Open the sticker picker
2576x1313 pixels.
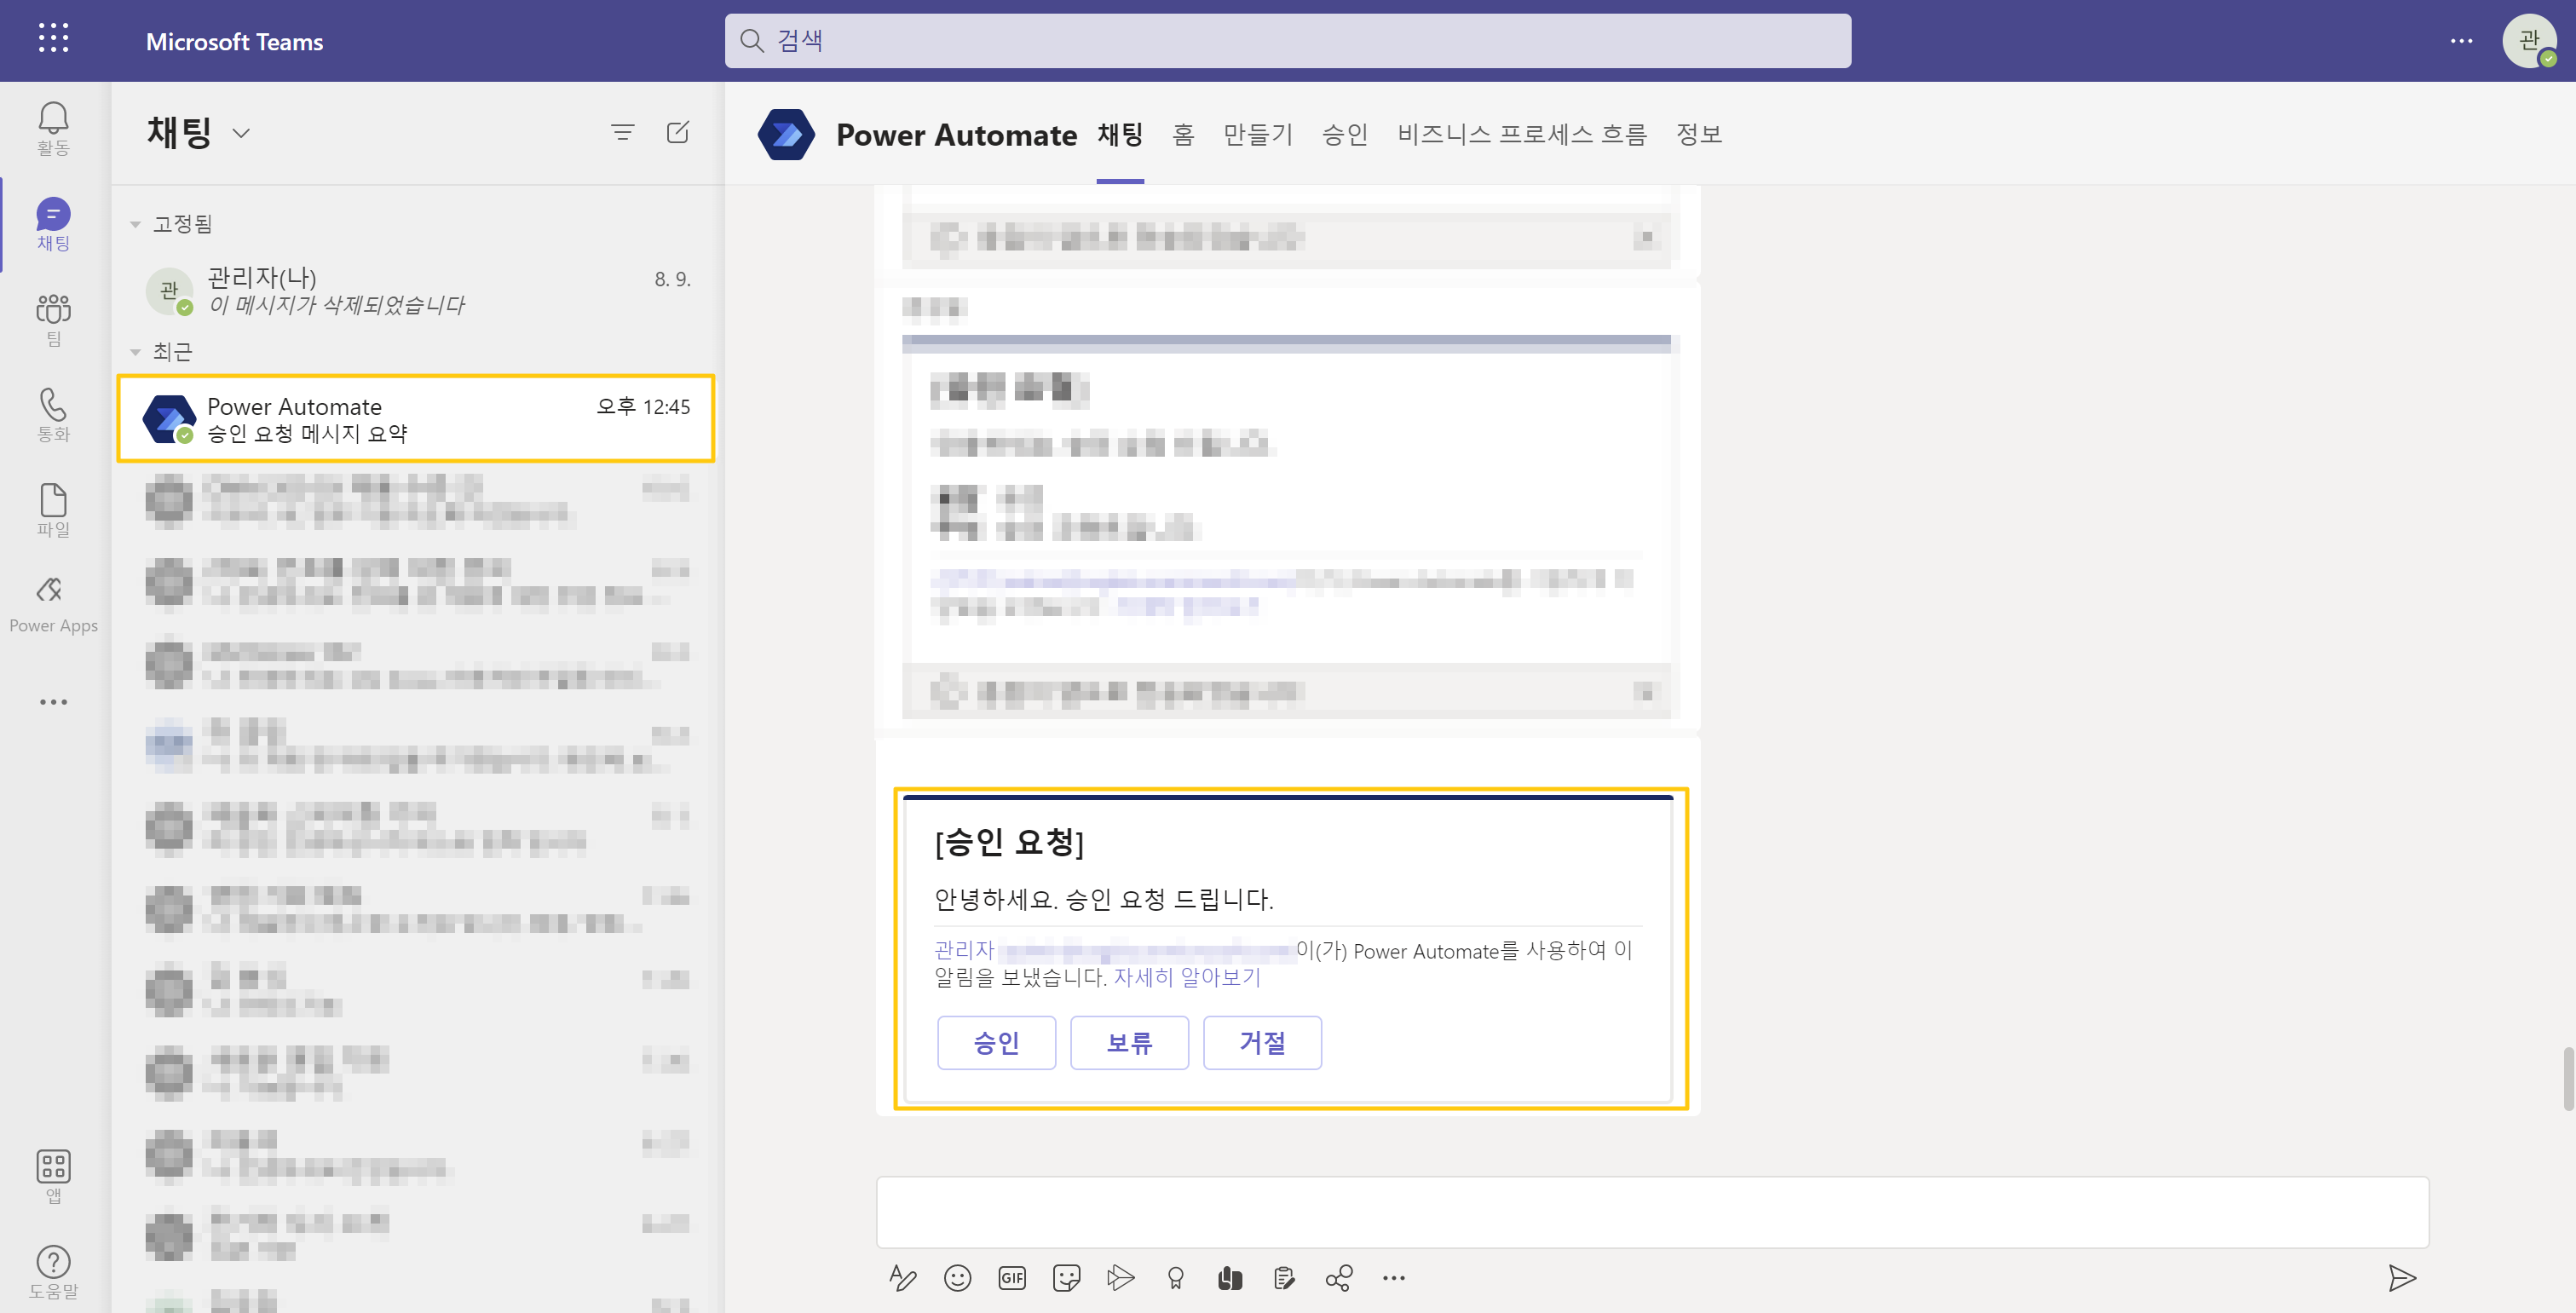click(1066, 1277)
